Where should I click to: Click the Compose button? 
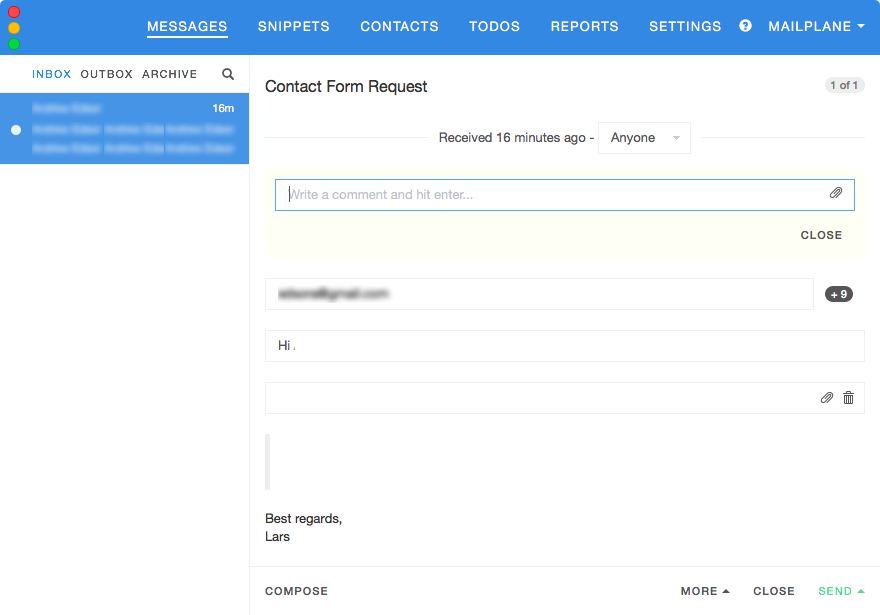(x=296, y=591)
